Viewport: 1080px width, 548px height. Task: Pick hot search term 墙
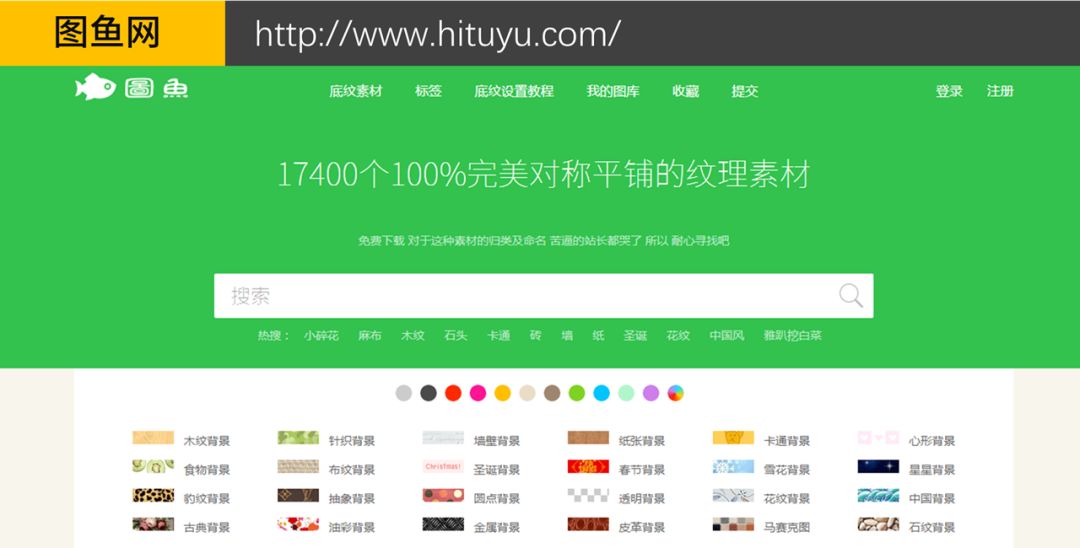(x=567, y=336)
